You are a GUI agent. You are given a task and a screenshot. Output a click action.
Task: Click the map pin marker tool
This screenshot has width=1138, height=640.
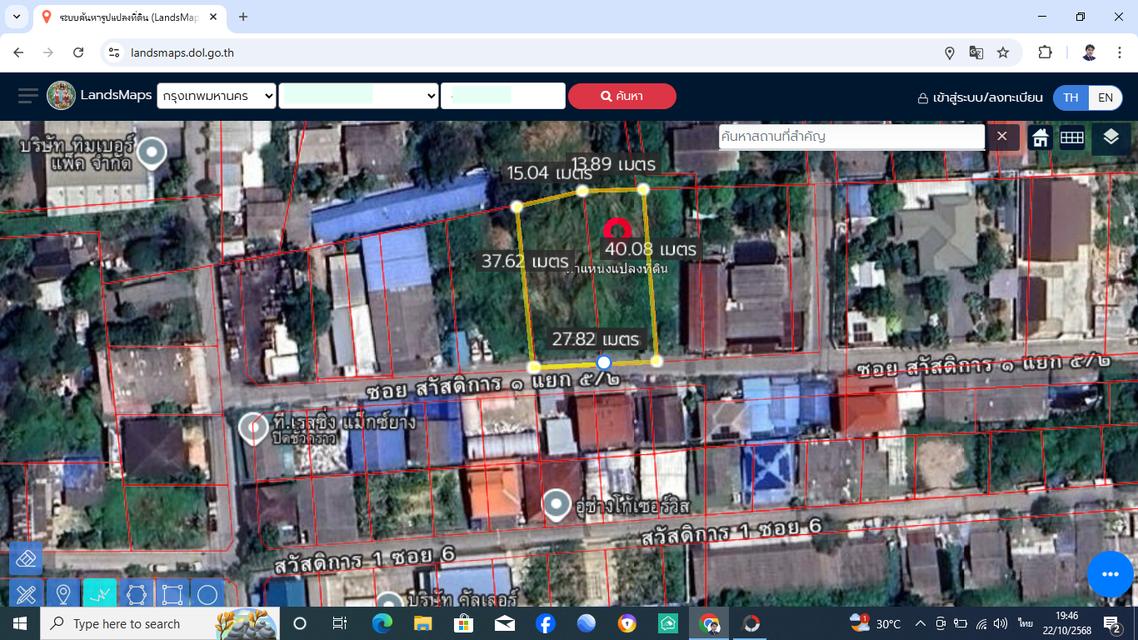(x=63, y=595)
